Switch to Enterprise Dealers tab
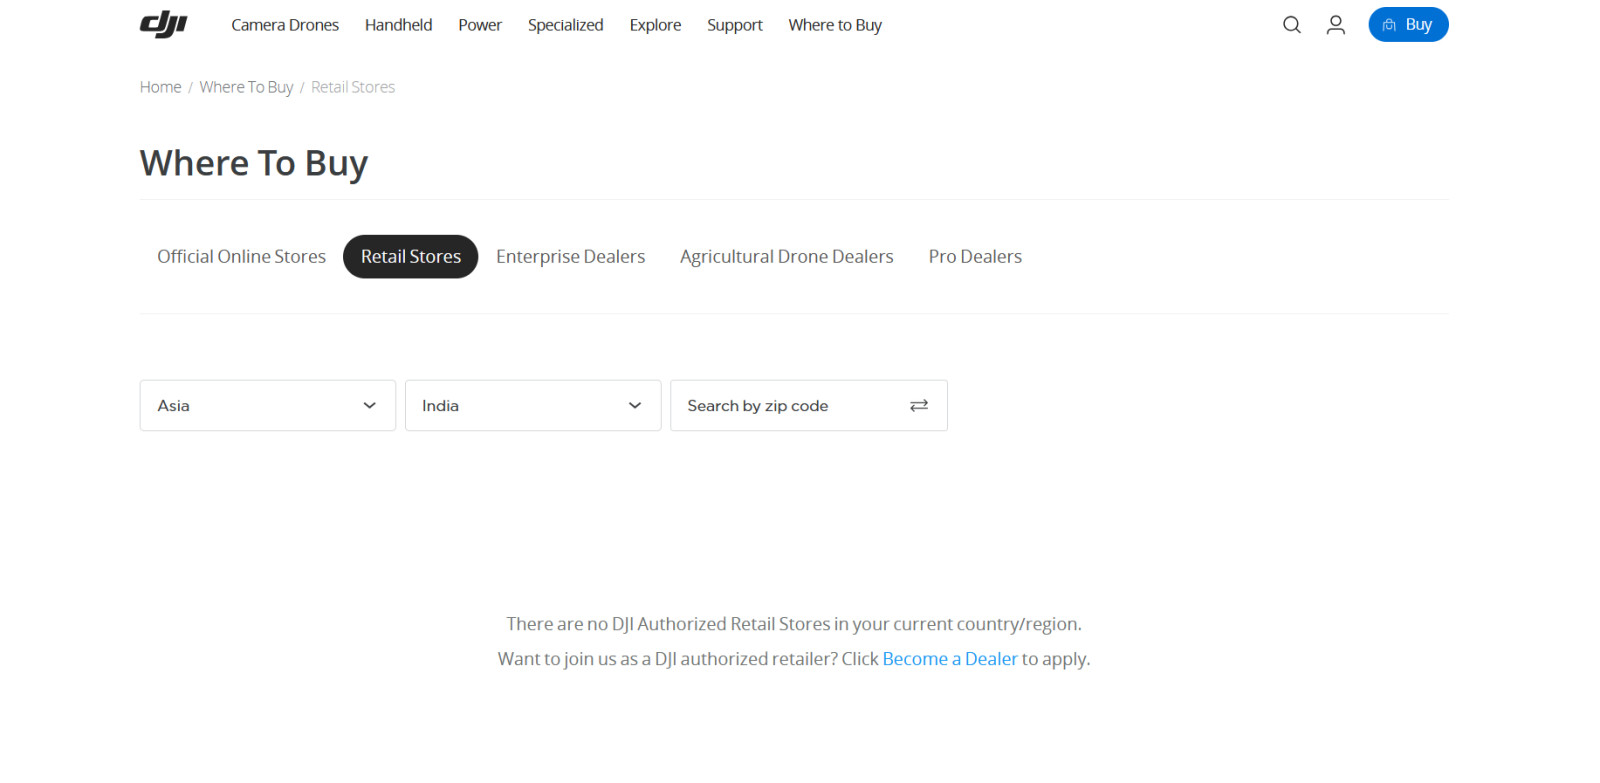This screenshot has width=1600, height=783. pos(570,257)
